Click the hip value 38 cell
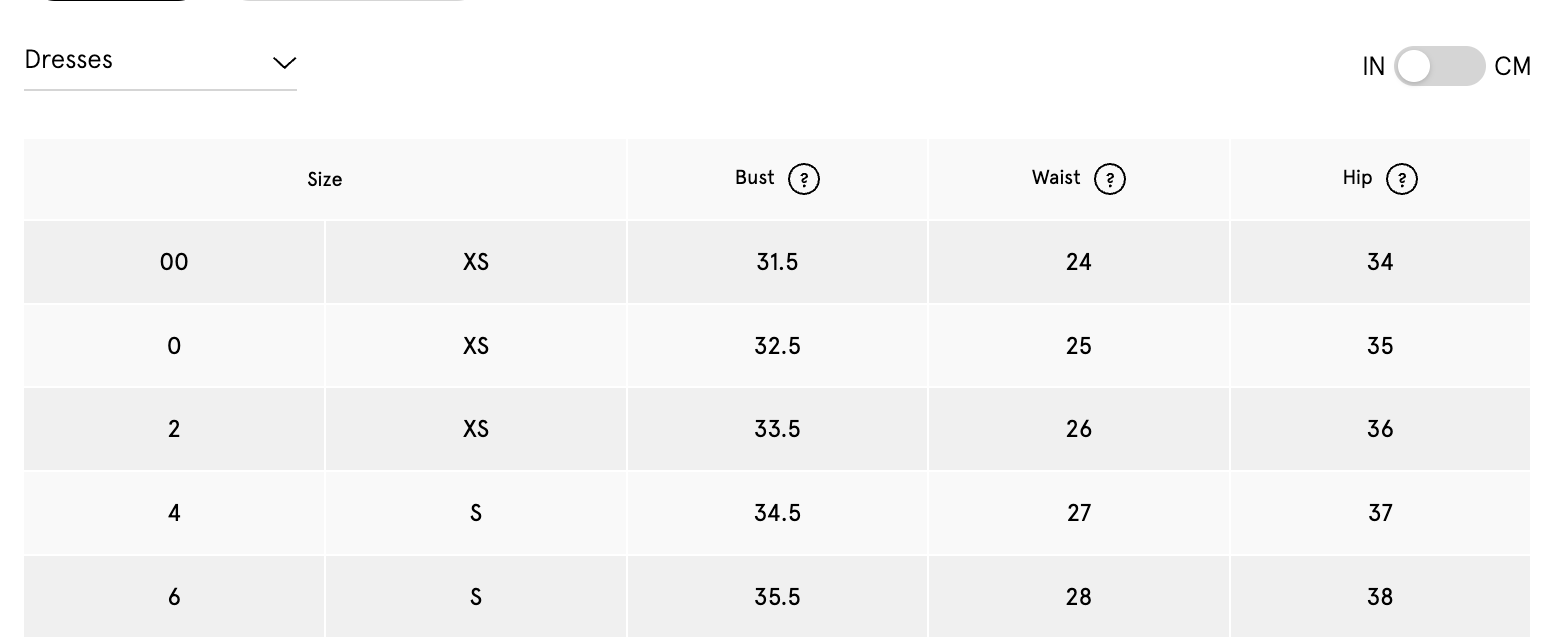The height and width of the screenshot is (638, 1562). (1380, 597)
